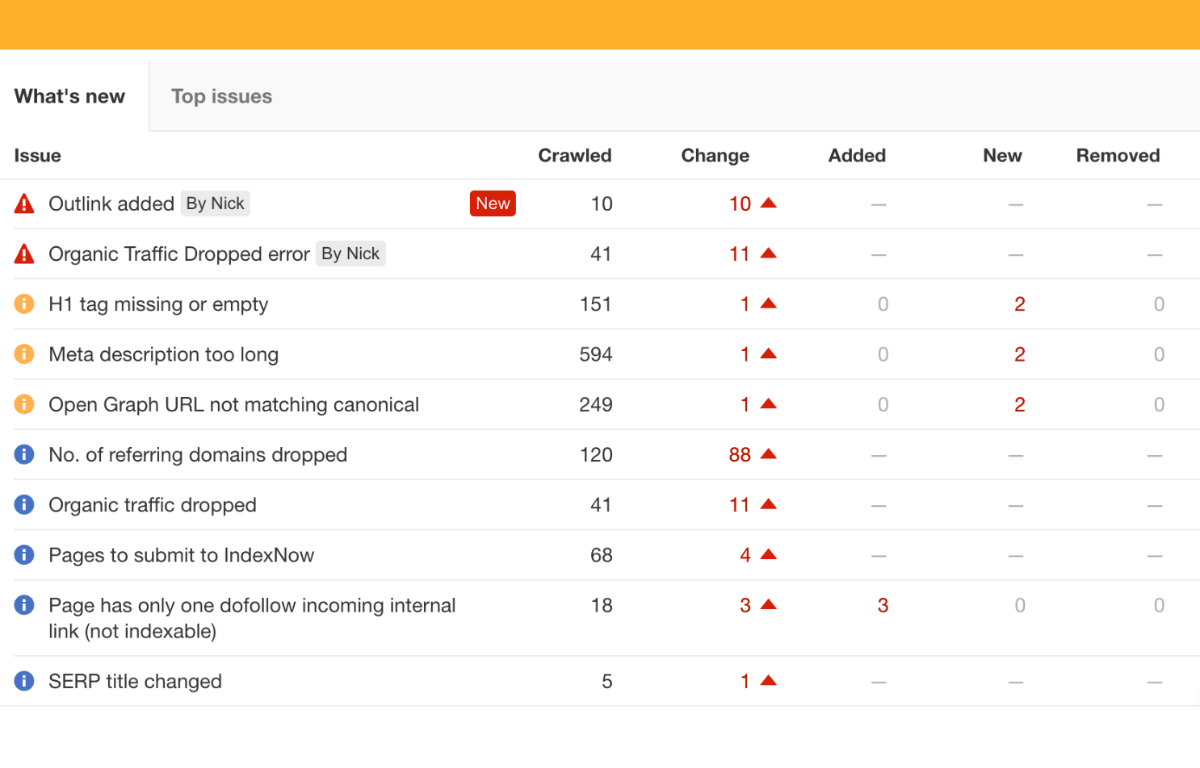Click info icon beside referring domains dropped
This screenshot has width=1200, height=768.
(24, 455)
